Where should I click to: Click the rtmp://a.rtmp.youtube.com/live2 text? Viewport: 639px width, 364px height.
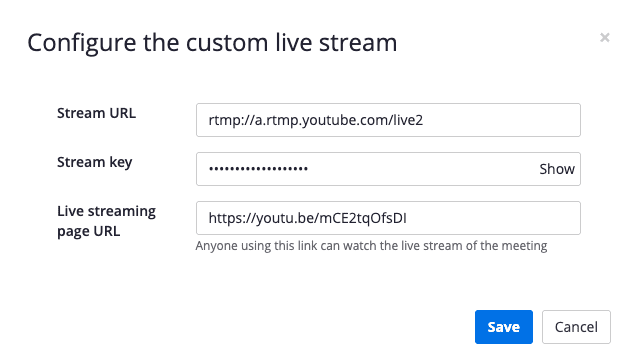coord(316,120)
